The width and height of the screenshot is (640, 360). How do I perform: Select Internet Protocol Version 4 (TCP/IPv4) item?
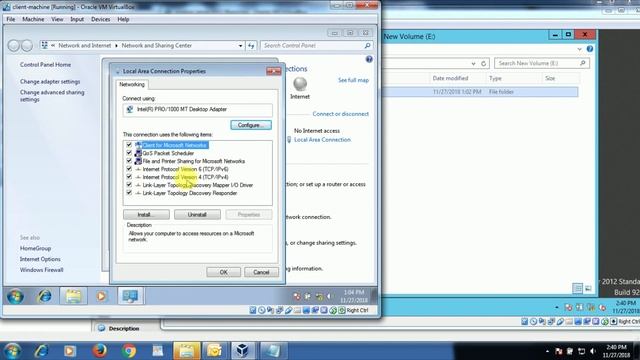(x=185, y=177)
